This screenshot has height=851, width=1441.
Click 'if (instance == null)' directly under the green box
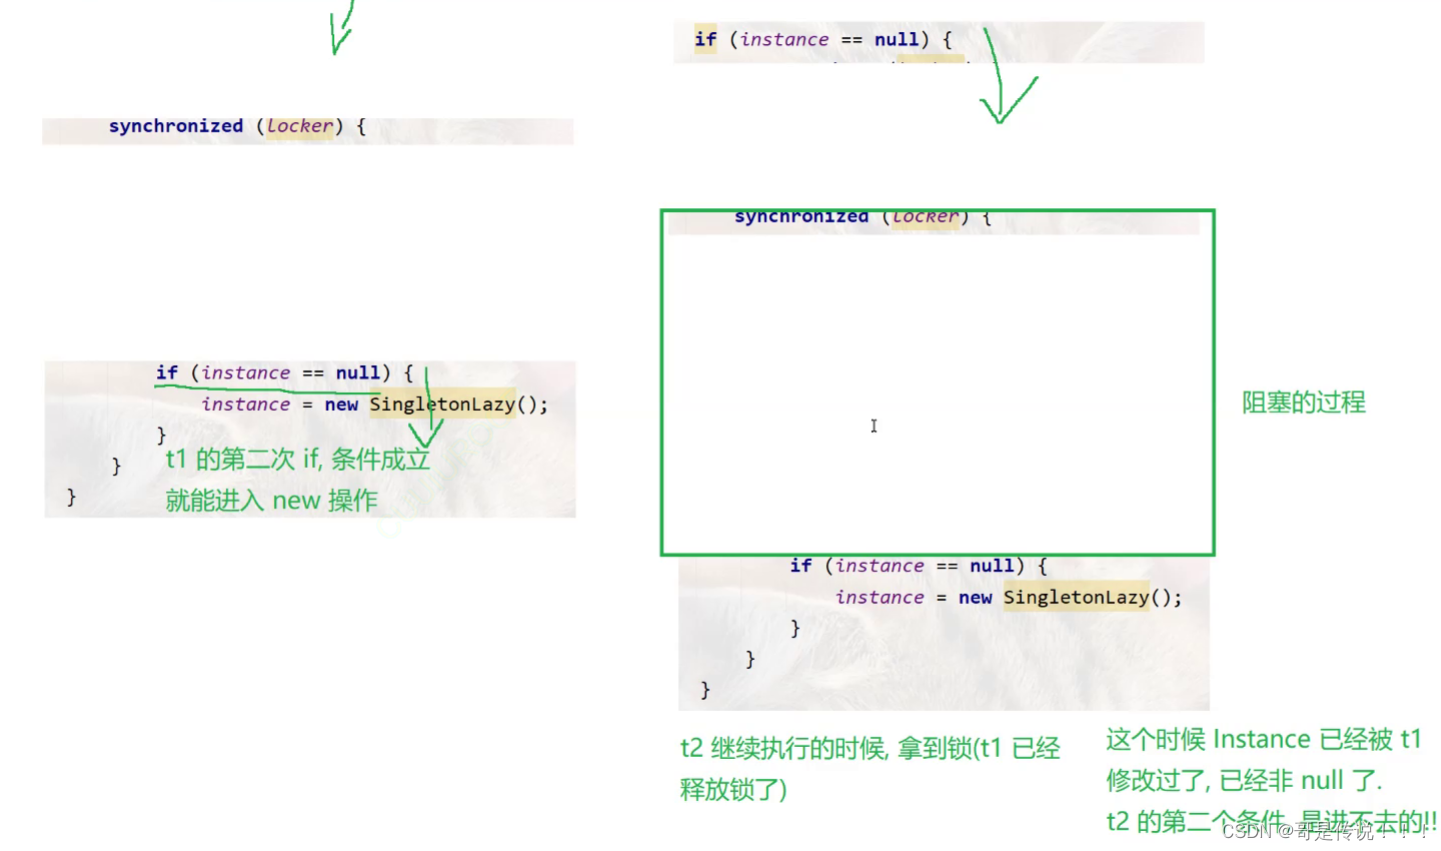(919, 566)
